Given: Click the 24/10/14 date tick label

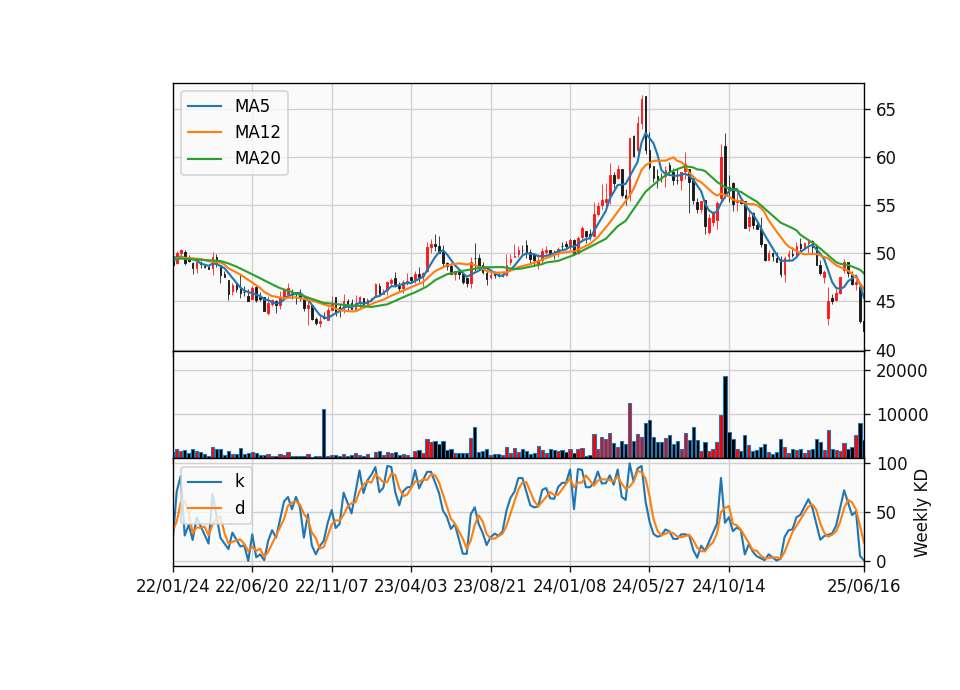Looking at the screenshot, I should tap(729, 587).
